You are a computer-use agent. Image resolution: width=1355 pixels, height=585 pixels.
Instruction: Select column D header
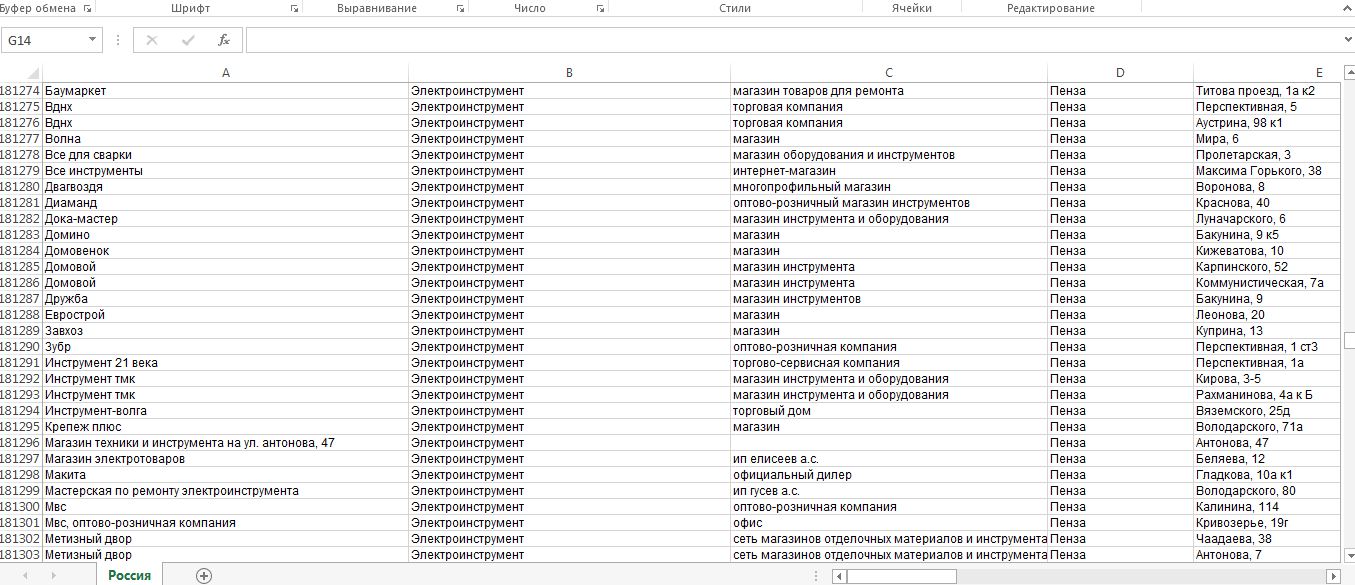[x=1120, y=73]
